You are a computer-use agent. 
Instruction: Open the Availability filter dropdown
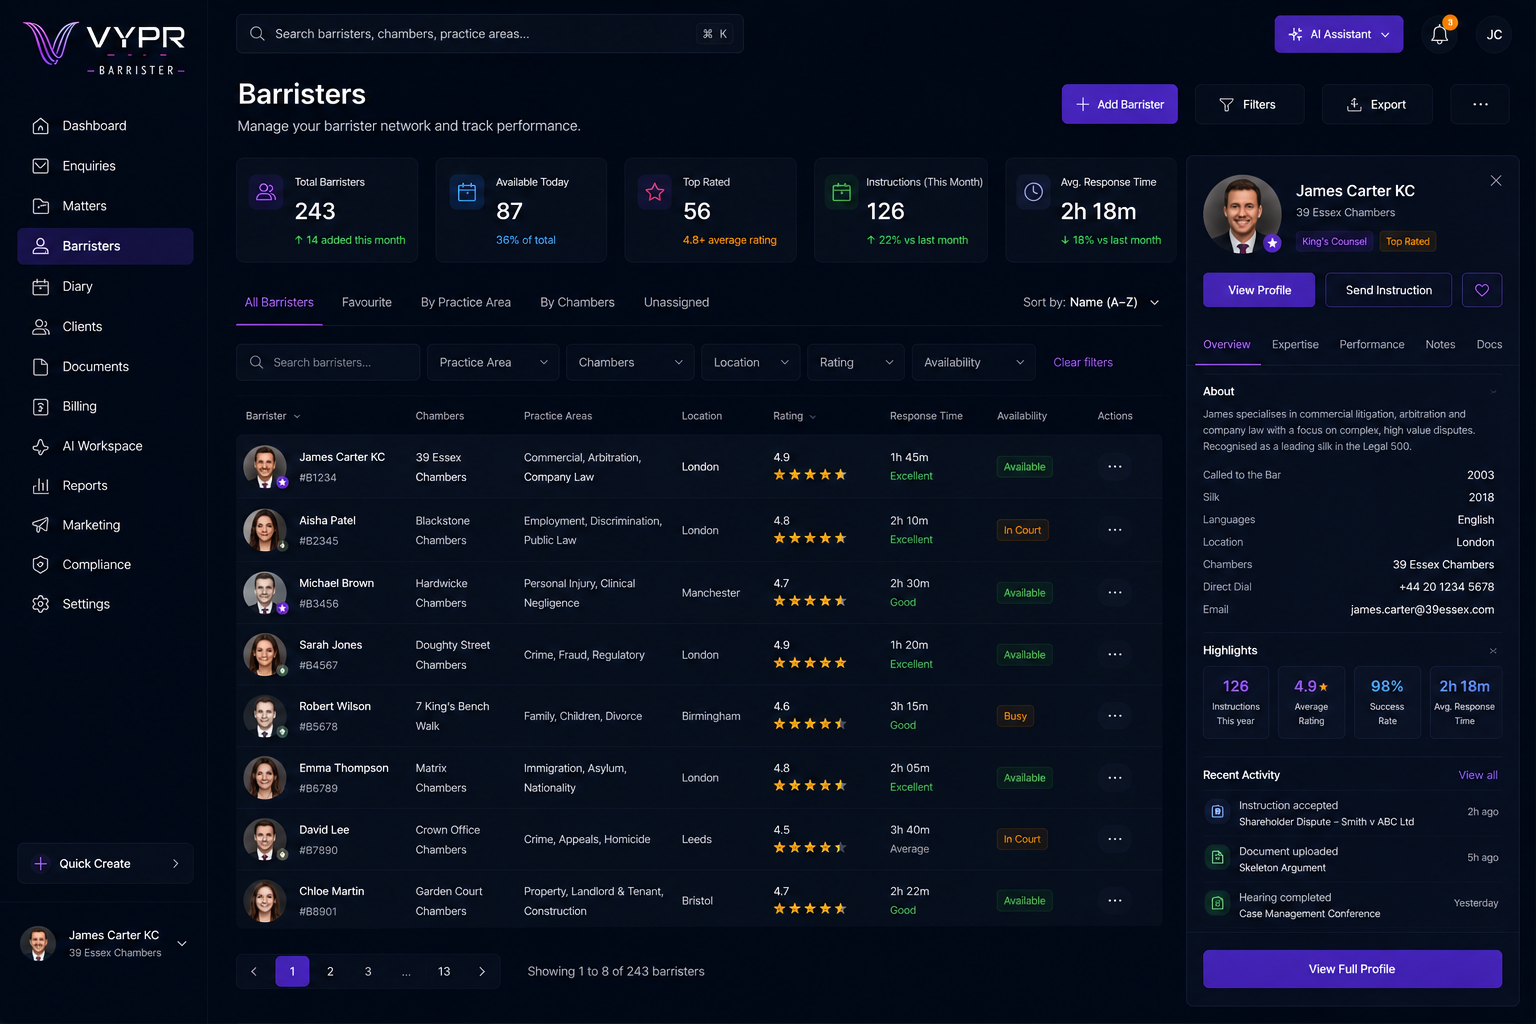tap(974, 362)
